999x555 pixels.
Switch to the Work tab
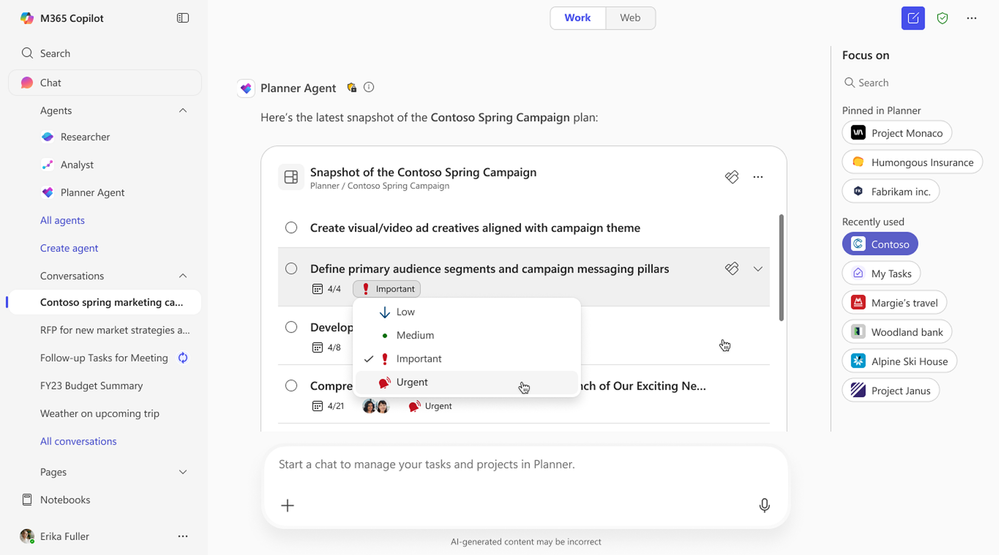578,18
